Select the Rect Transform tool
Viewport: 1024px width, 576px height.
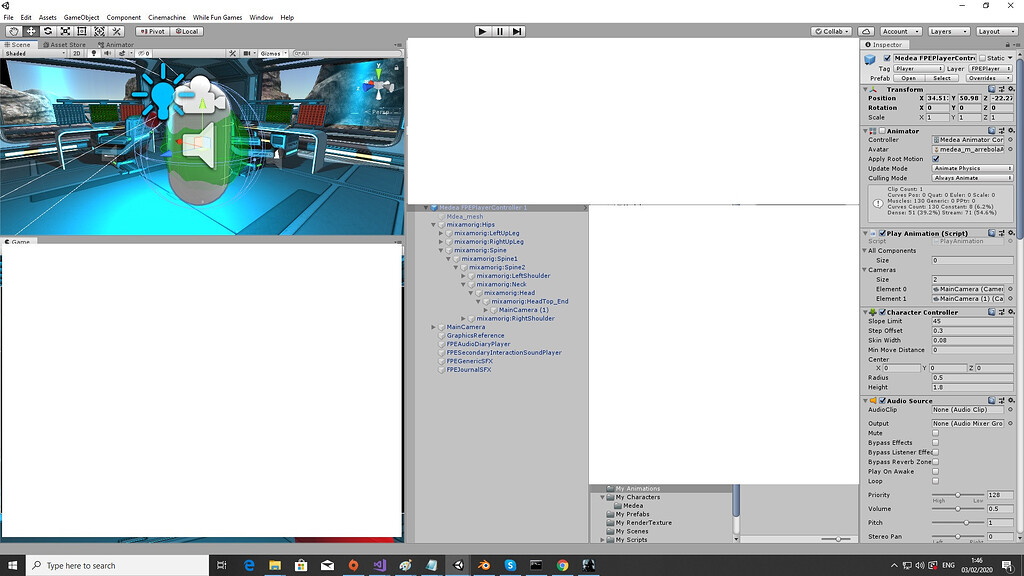pyautogui.click(x=81, y=31)
